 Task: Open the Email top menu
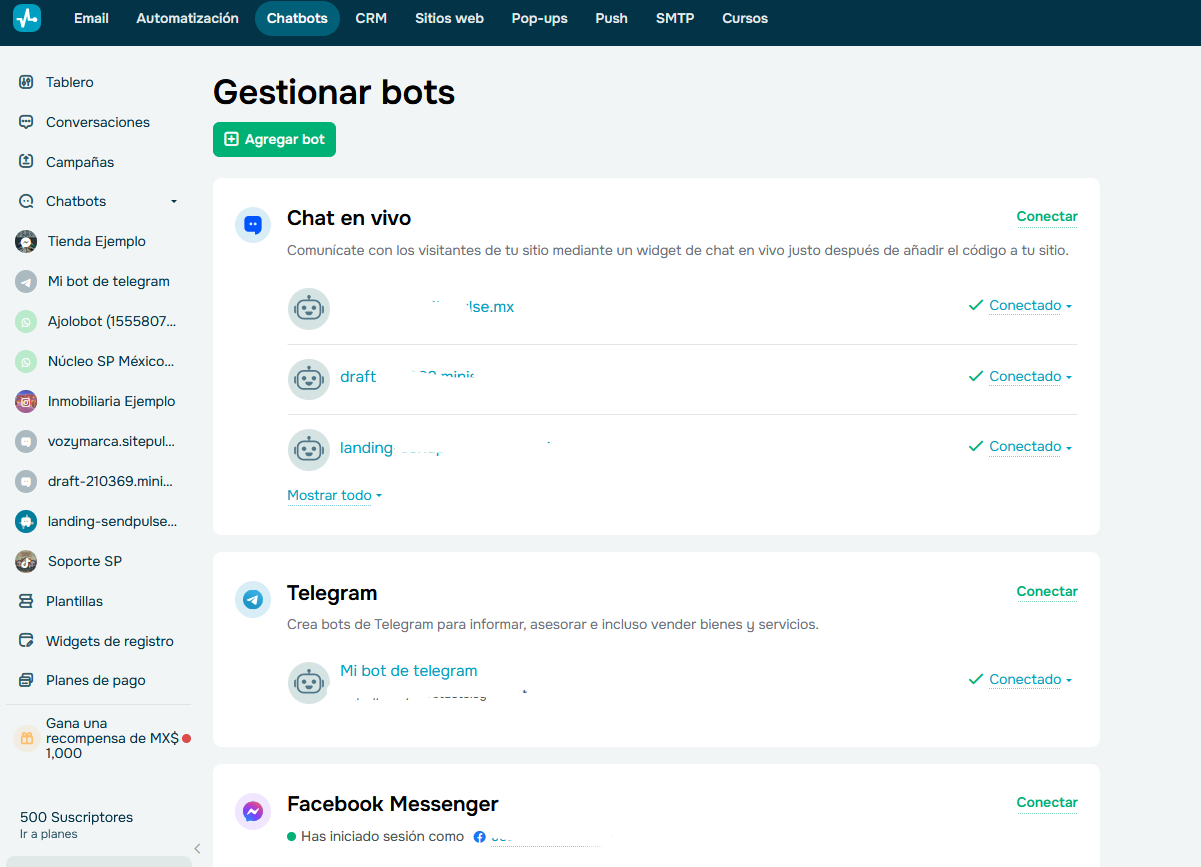pyautogui.click(x=91, y=18)
